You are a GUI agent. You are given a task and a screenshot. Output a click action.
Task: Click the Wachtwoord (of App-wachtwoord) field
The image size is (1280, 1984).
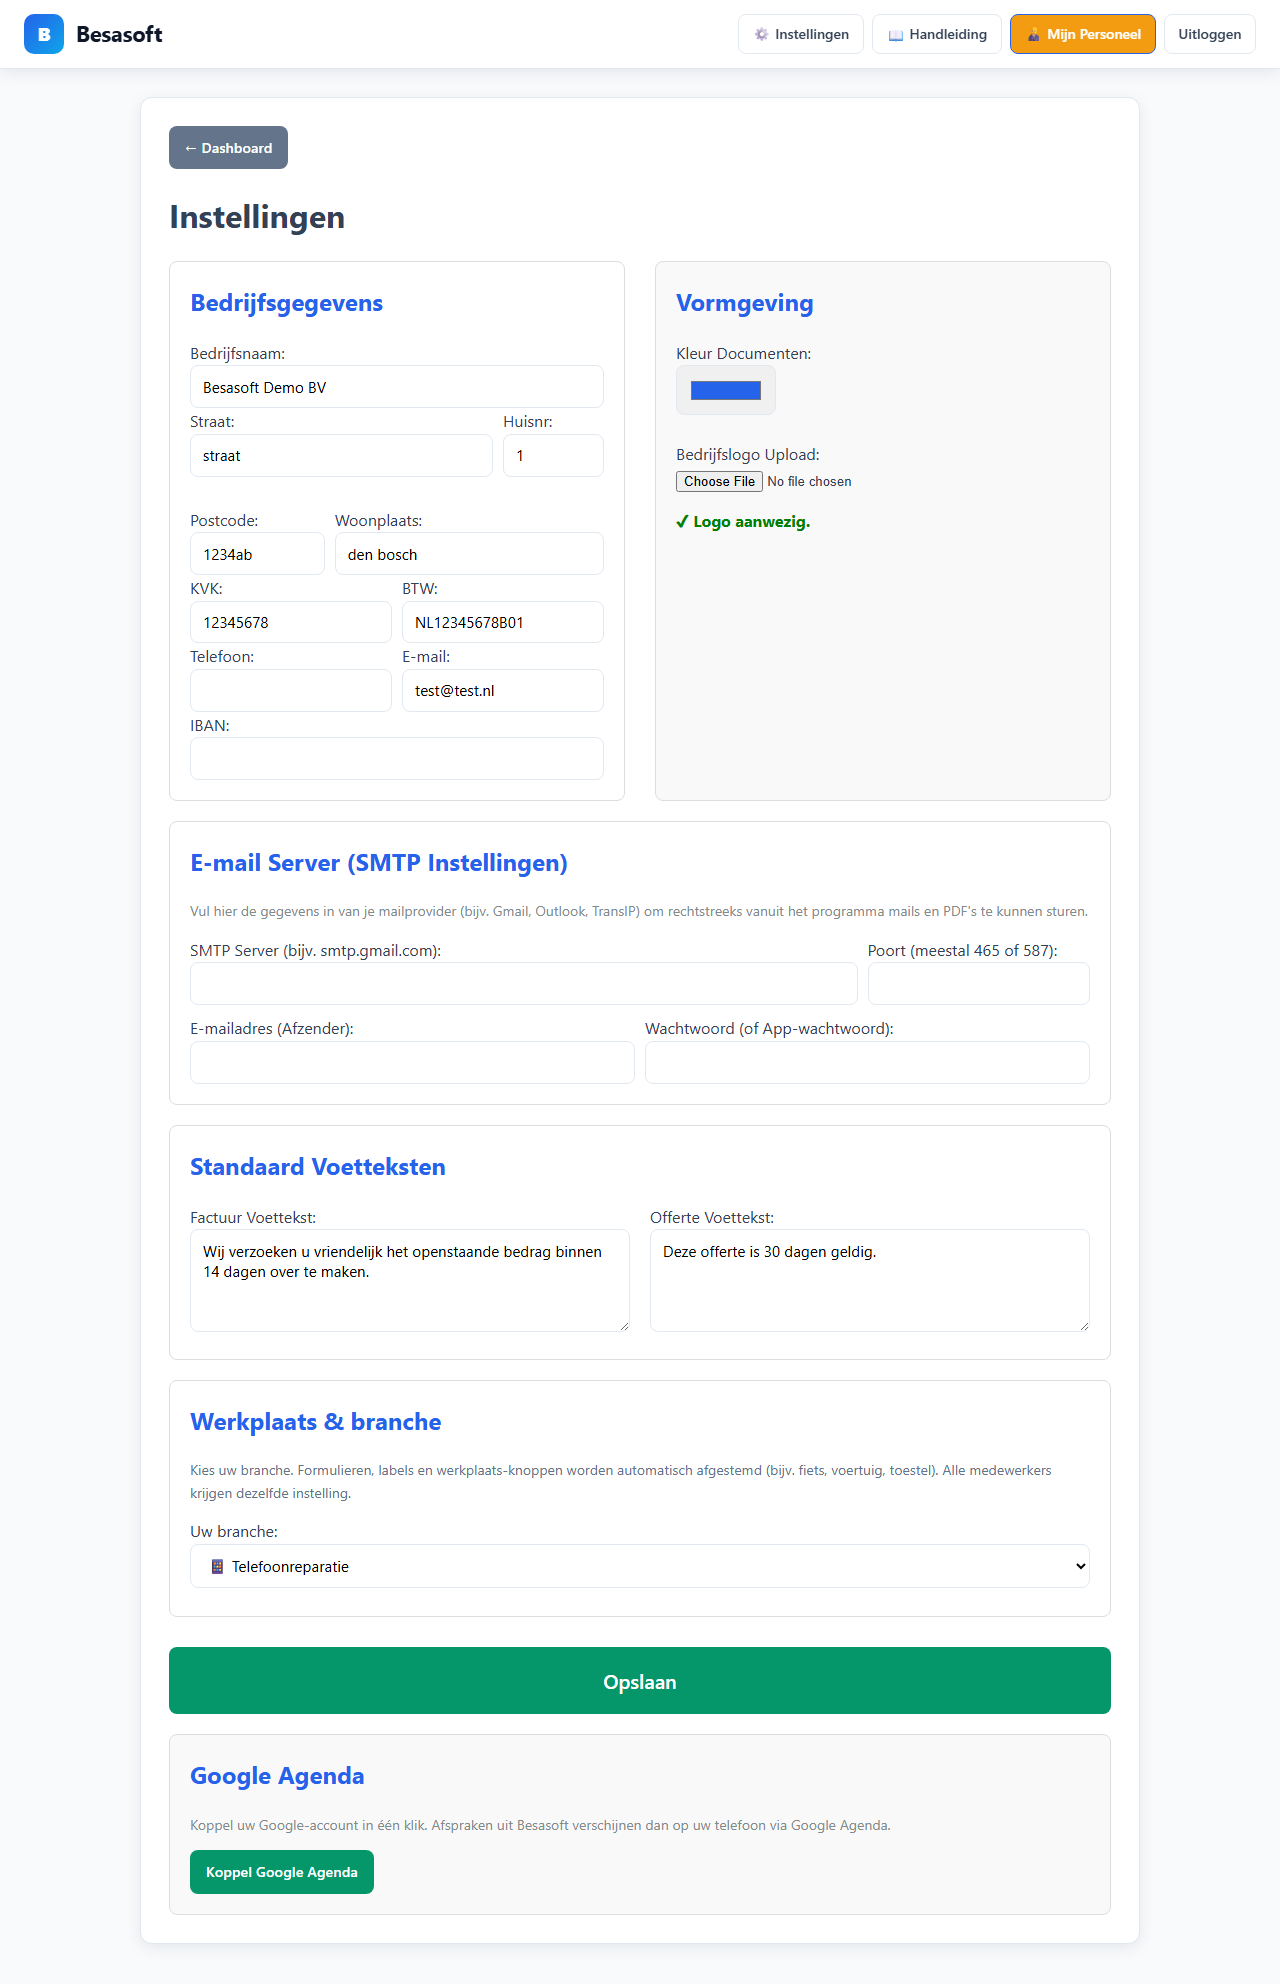pos(867,1062)
